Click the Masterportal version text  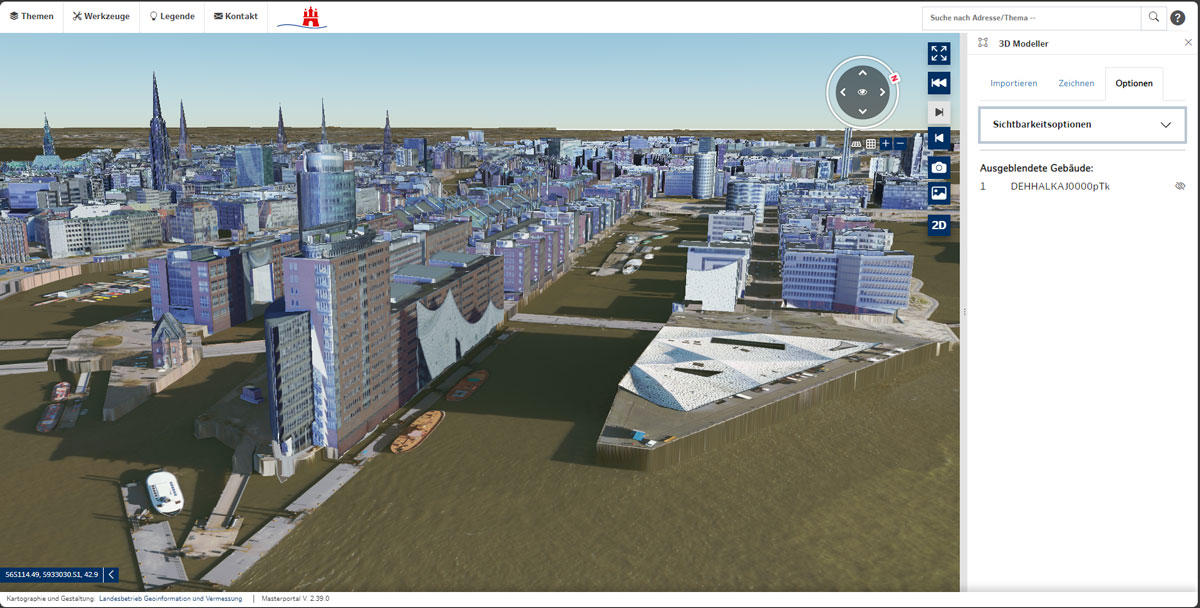point(295,599)
